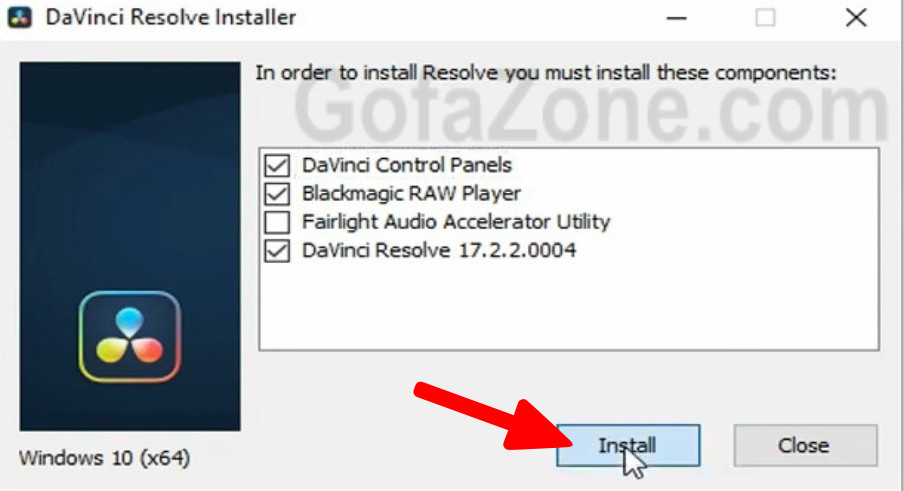
Task: Click the DaVinci Resolve title bar icon
Action: click(x=20, y=17)
